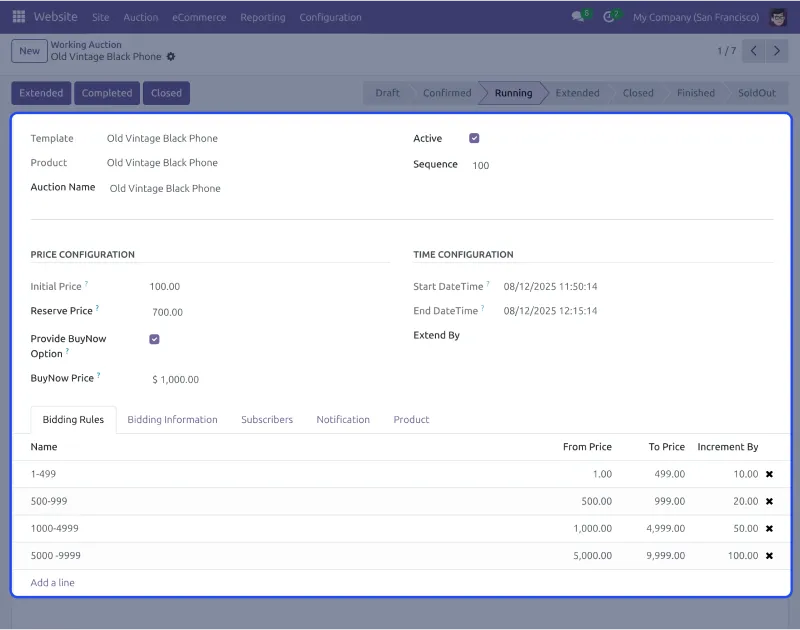Go to previous record with left arrow

753,50
